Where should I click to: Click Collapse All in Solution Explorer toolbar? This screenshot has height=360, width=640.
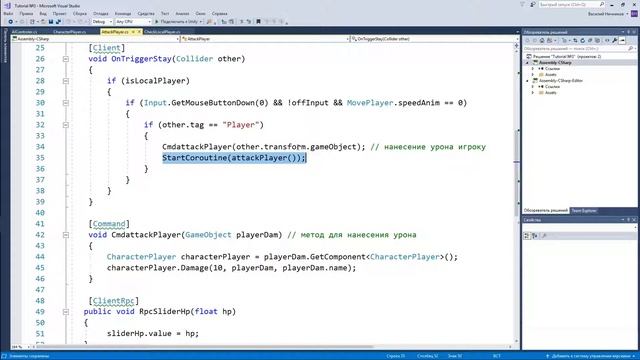click(590, 40)
